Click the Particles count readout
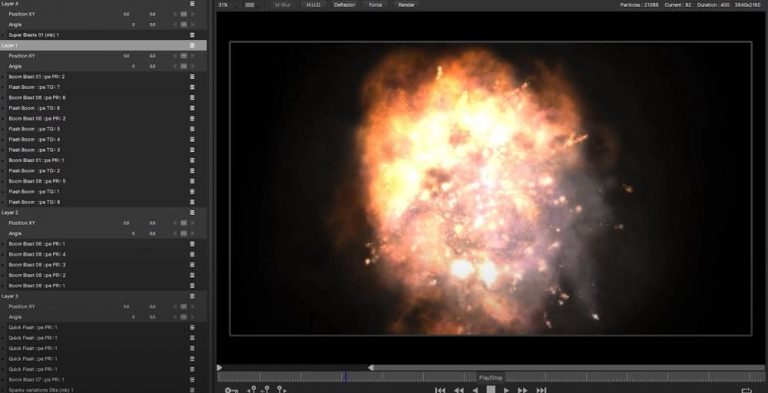Image resolution: width=768 pixels, height=393 pixels. click(639, 5)
